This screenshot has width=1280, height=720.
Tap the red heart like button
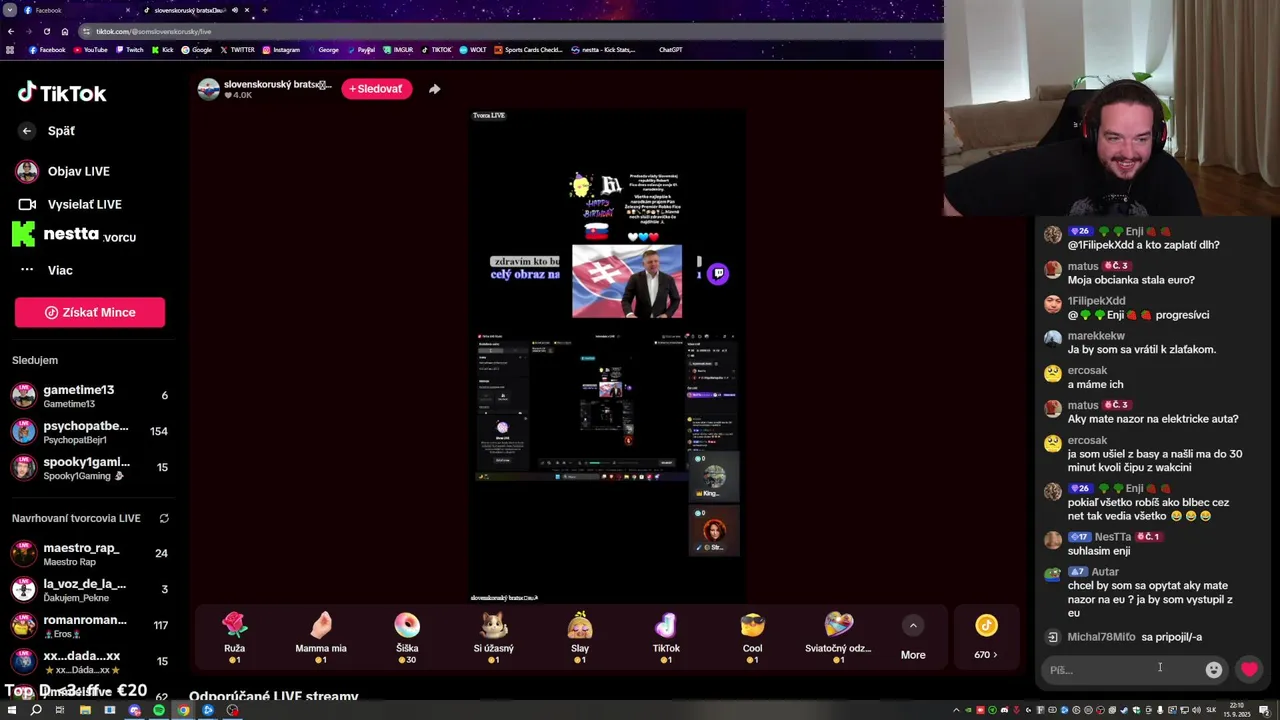tap(1249, 670)
